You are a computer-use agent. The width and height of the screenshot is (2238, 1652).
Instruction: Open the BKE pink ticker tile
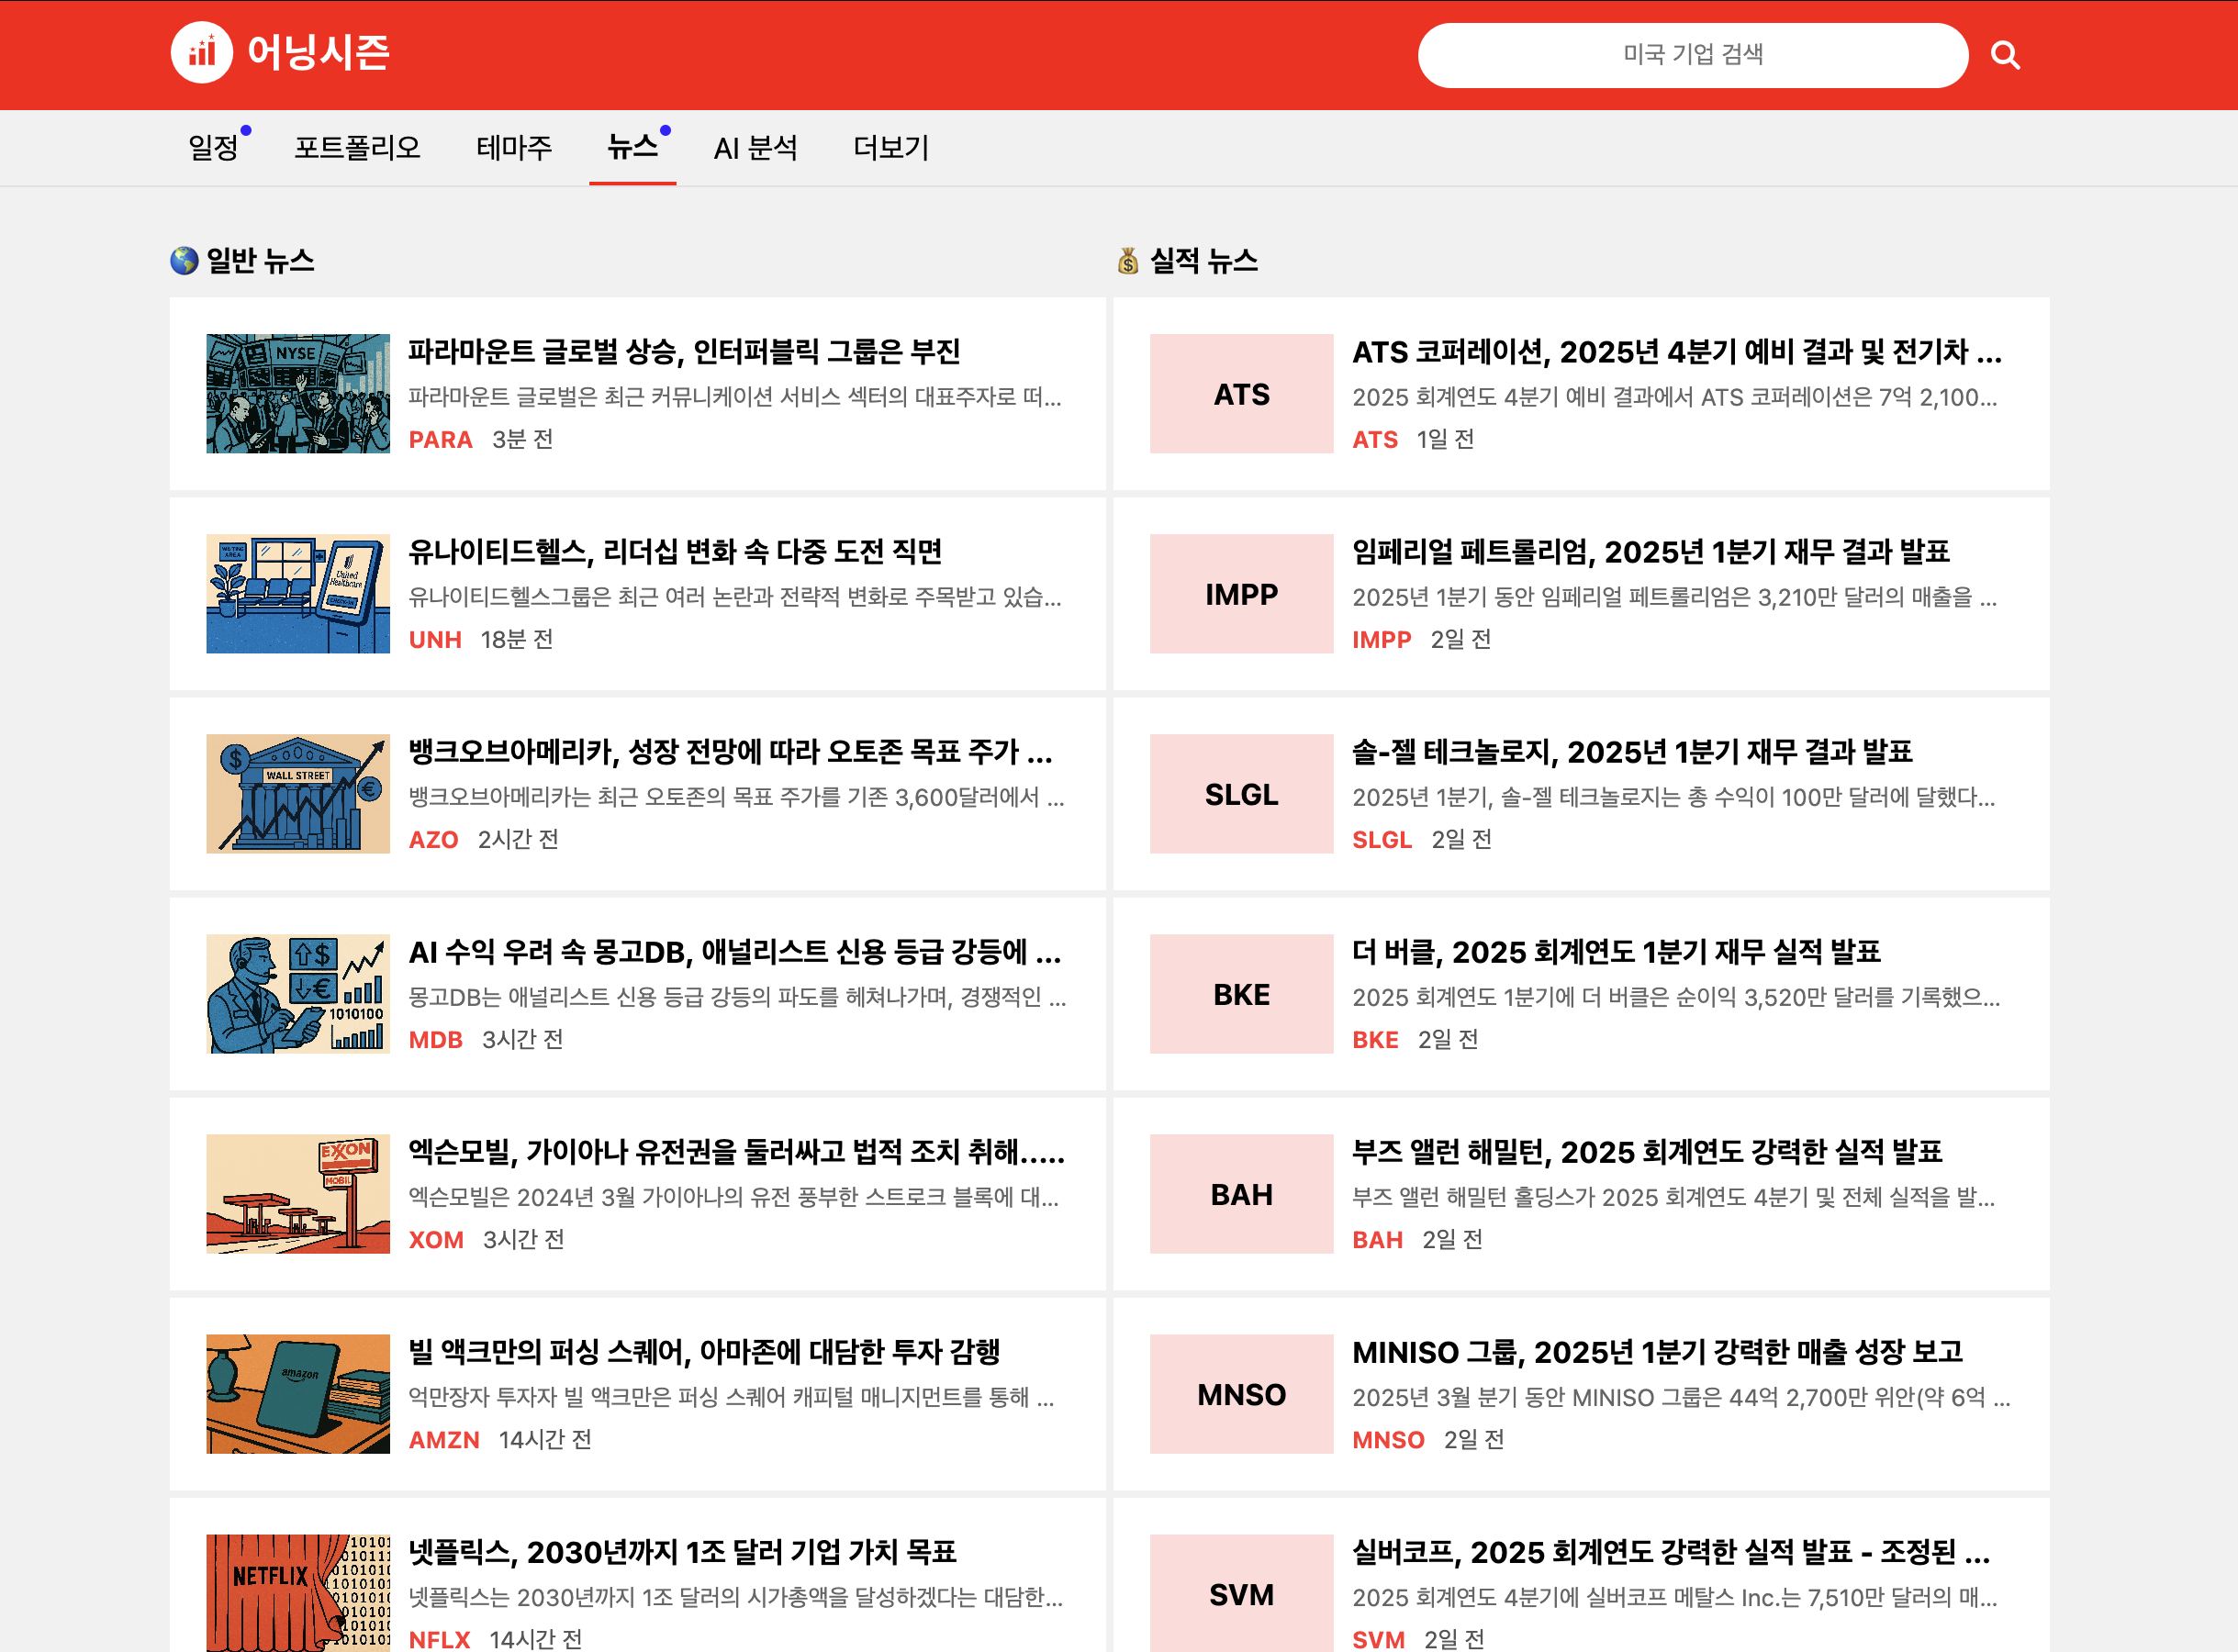[x=1241, y=993]
